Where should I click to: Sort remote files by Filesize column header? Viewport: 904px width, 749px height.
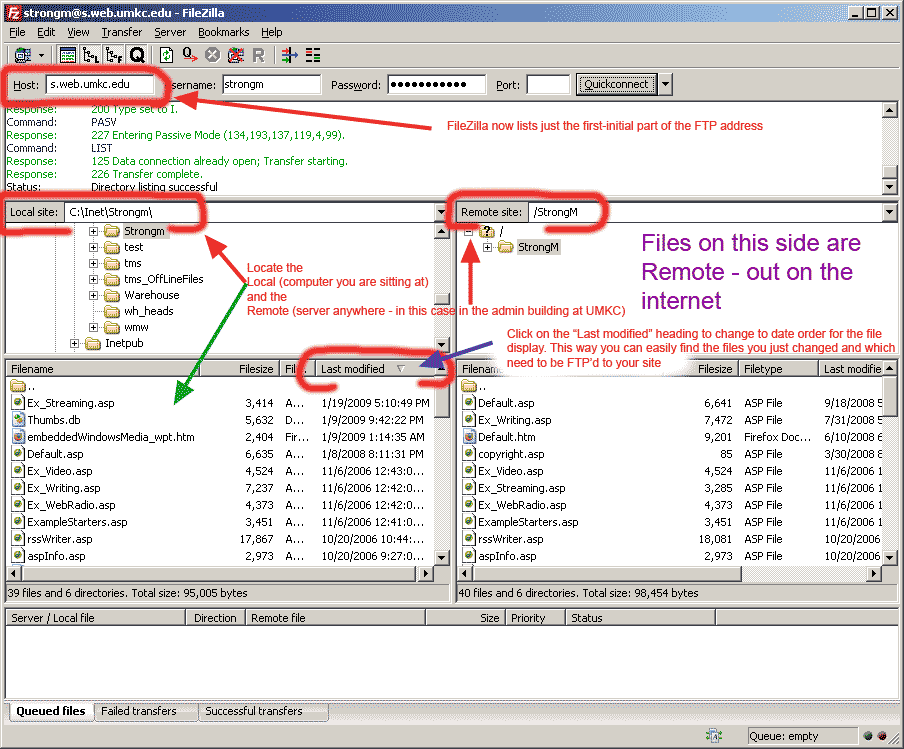[715, 369]
